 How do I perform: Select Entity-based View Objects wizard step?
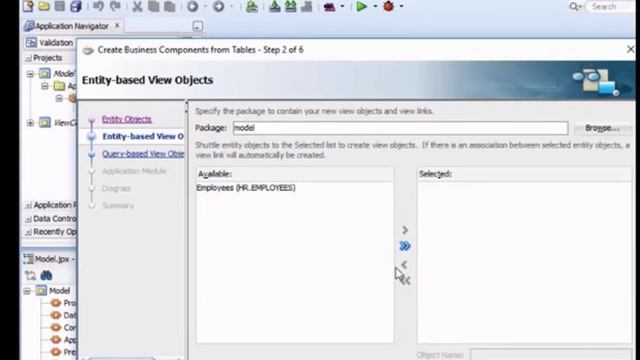pos(143,136)
